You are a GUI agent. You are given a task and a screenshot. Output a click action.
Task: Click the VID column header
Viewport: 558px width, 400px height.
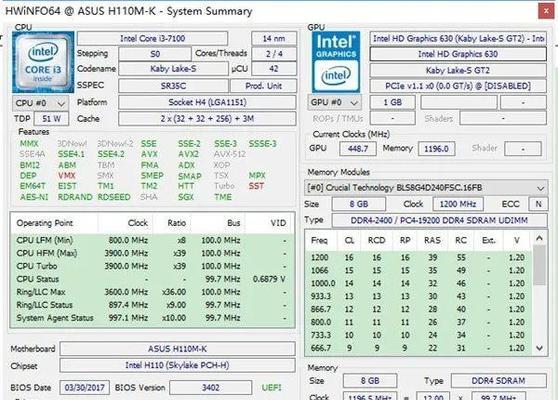coord(270,223)
